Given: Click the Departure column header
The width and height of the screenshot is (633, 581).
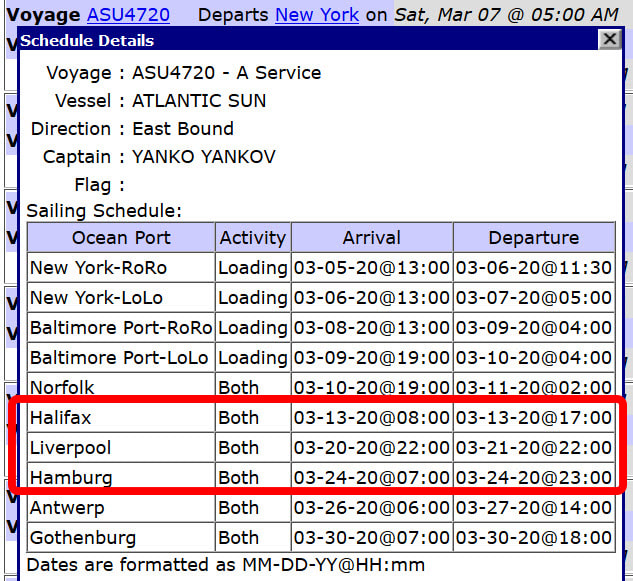Looking at the screenshot, I should coord(533,238).
